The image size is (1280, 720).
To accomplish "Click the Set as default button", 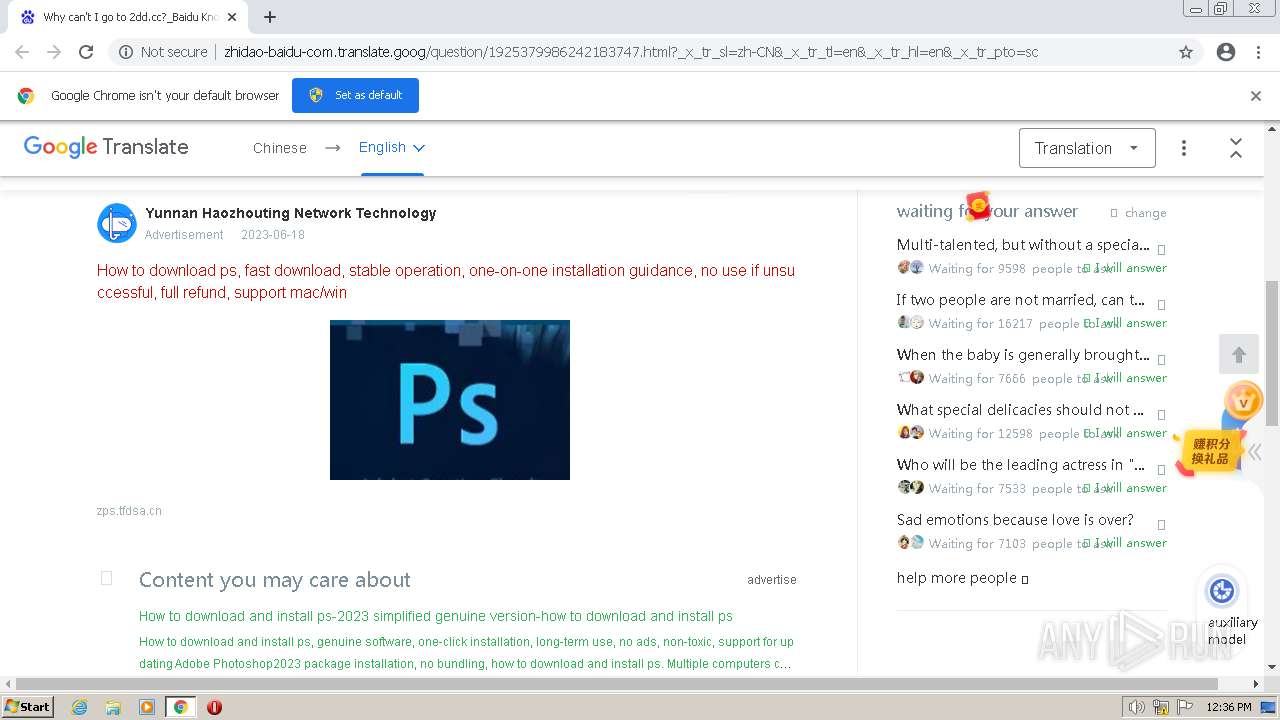I will pos(355,95).
